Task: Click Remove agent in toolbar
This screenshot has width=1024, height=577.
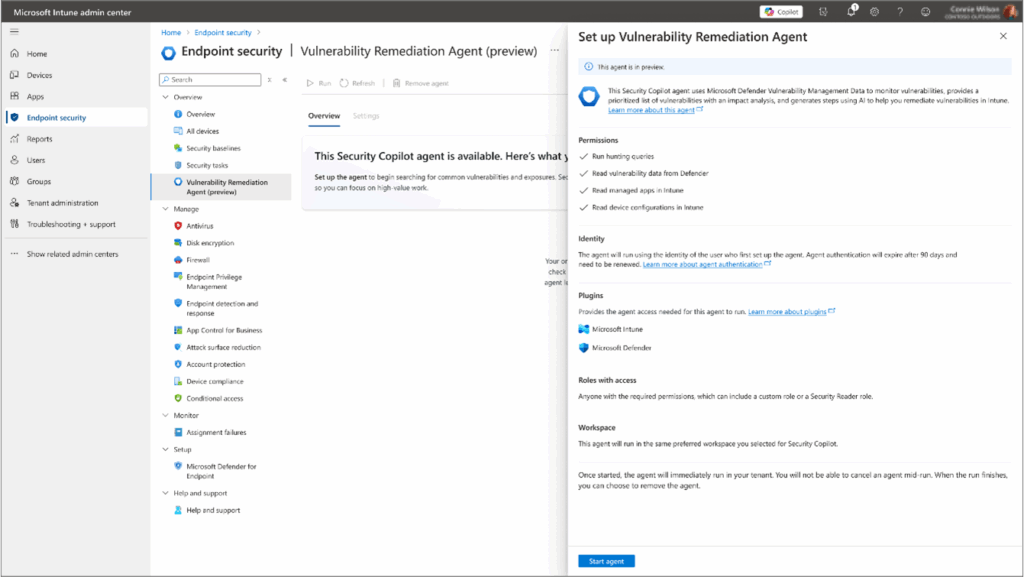Action: [x=421, y=84]
